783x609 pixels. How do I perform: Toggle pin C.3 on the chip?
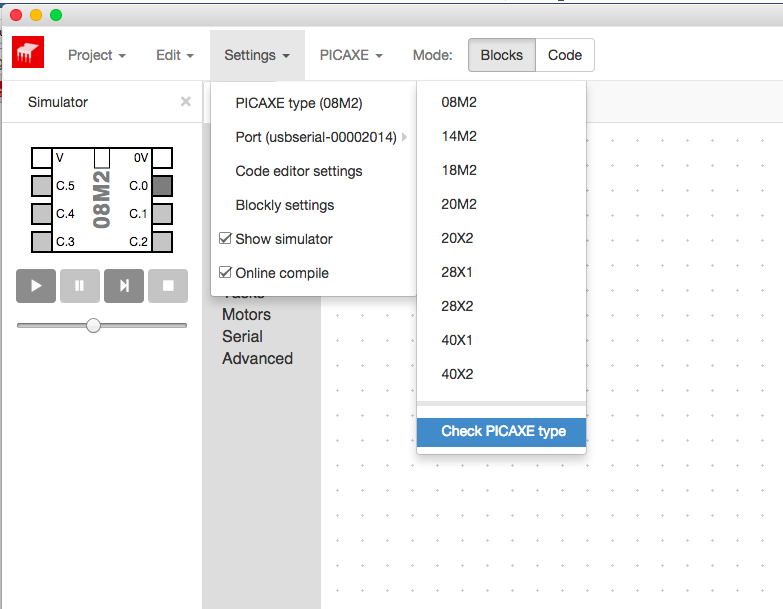(41, 242)
